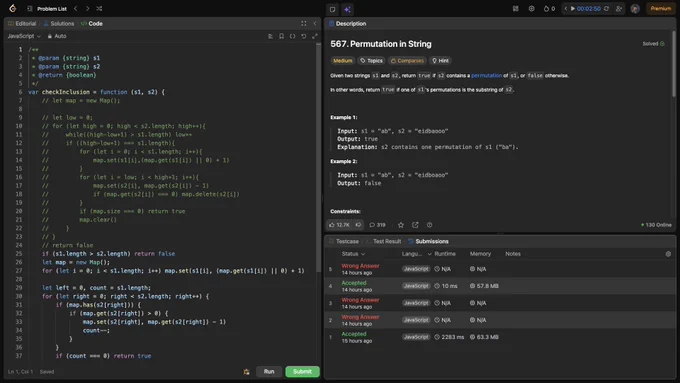The width and height of the screenshot is (680, 383).
Task: Reset the timer with refresh icon
Action: (x=606, y=9)
